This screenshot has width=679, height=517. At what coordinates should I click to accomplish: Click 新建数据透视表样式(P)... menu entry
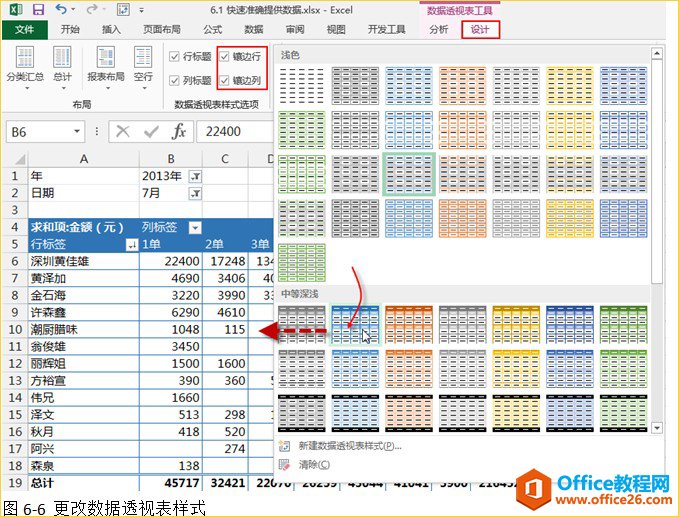point(350,446)
